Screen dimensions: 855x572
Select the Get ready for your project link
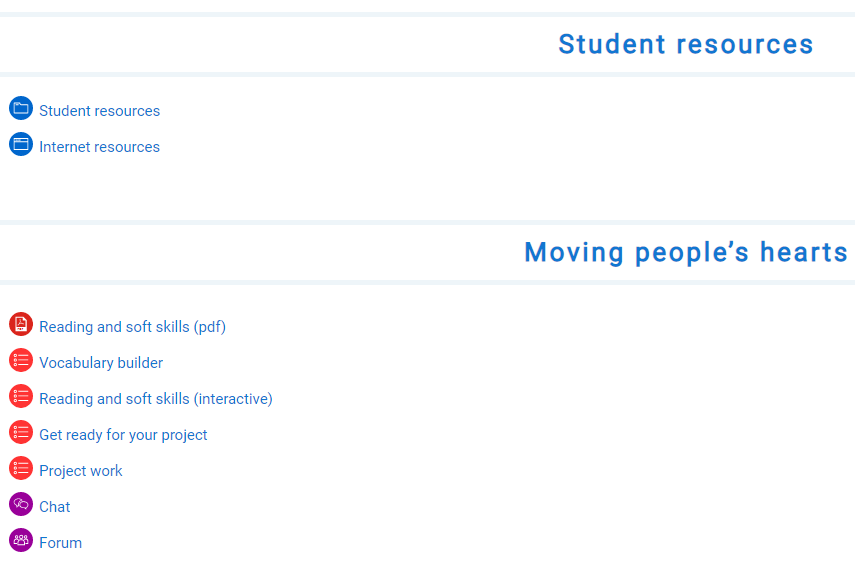[123, 435]
